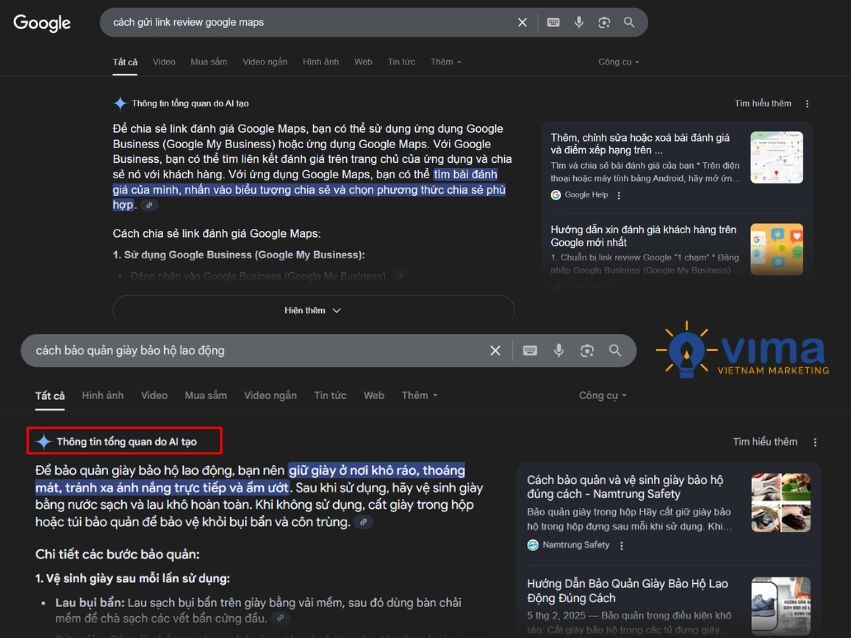Click the magnifier in the google maps review search bar
Image resolution: width=851 pixels, height=638 pixels.
[x=629, y=22]
